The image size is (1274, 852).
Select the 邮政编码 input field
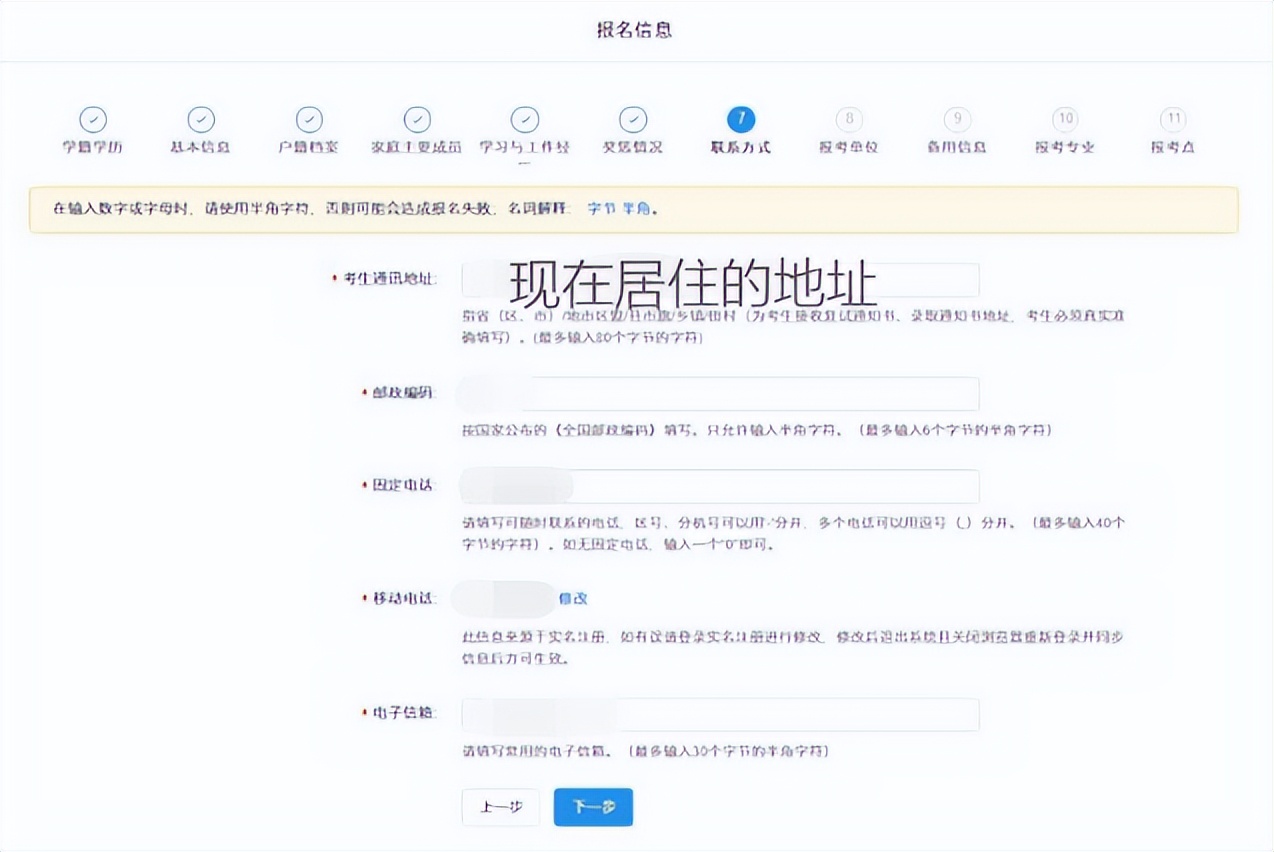[x=720, y=394]
